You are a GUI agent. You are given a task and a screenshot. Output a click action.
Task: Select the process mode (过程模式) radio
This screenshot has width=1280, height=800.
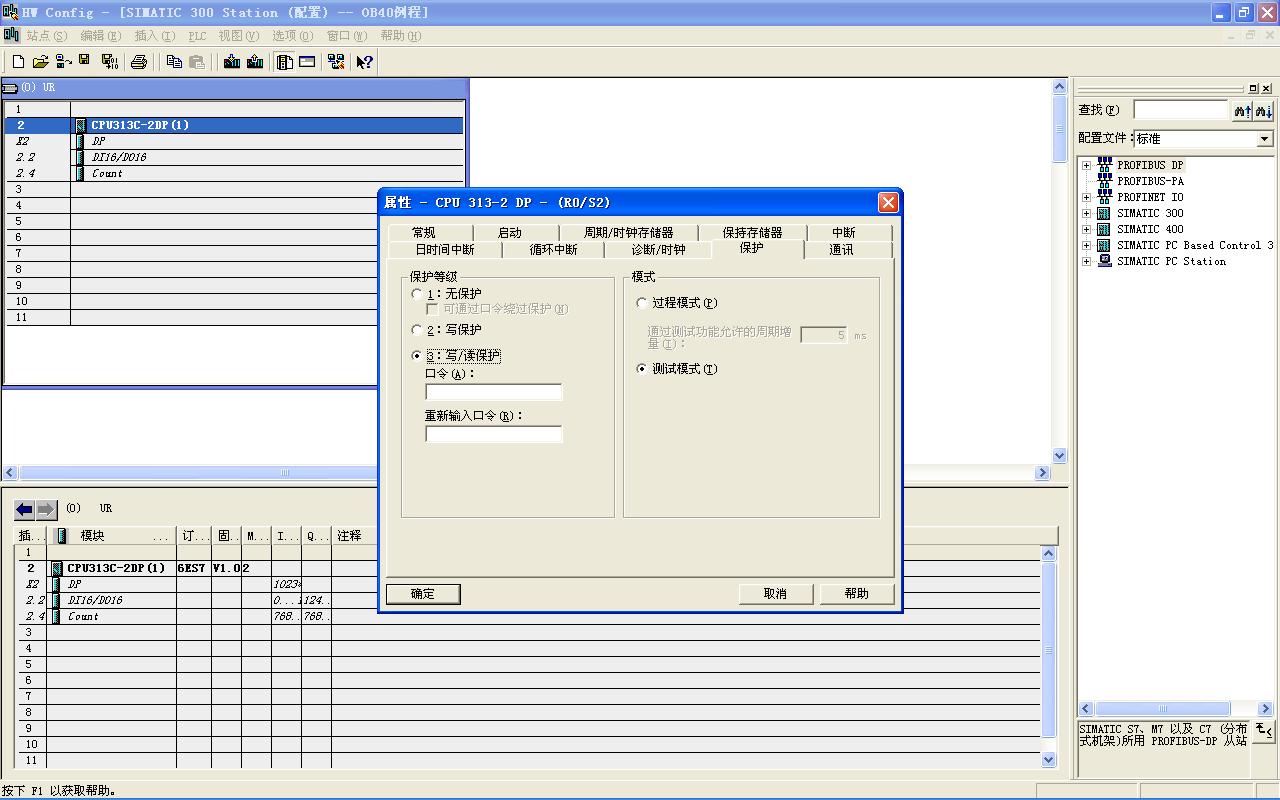642,303
